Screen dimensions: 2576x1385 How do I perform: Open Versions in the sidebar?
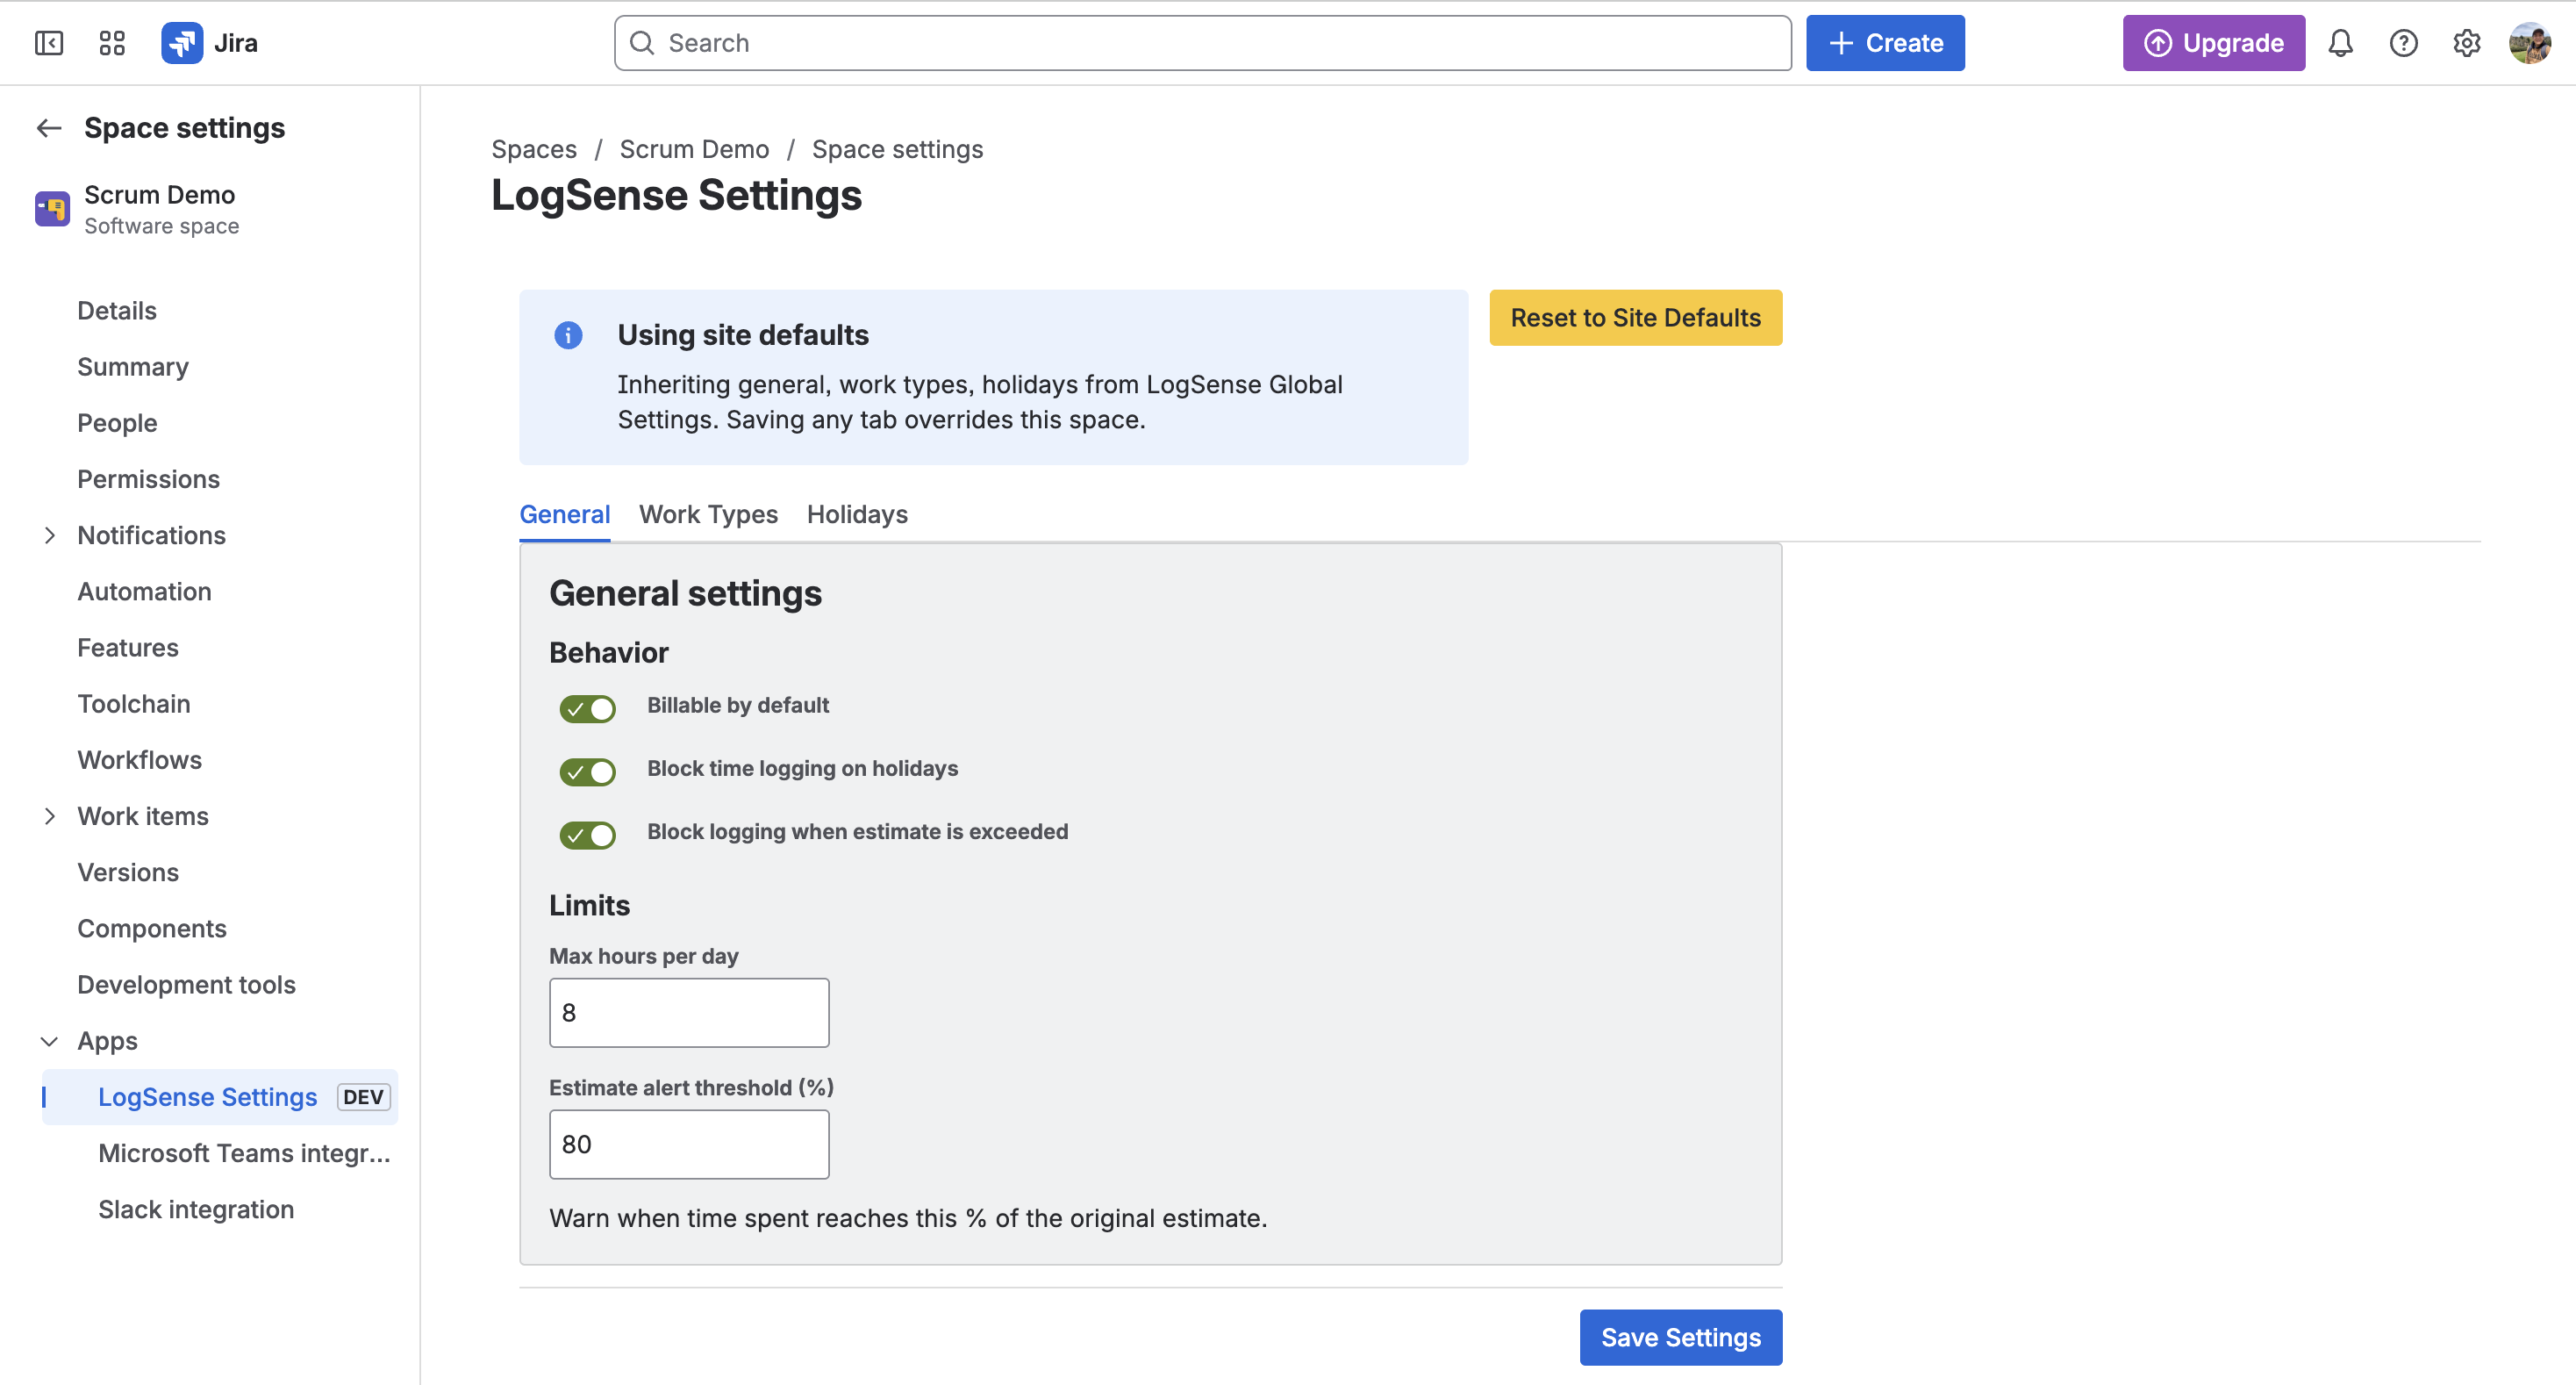[128, 872]
